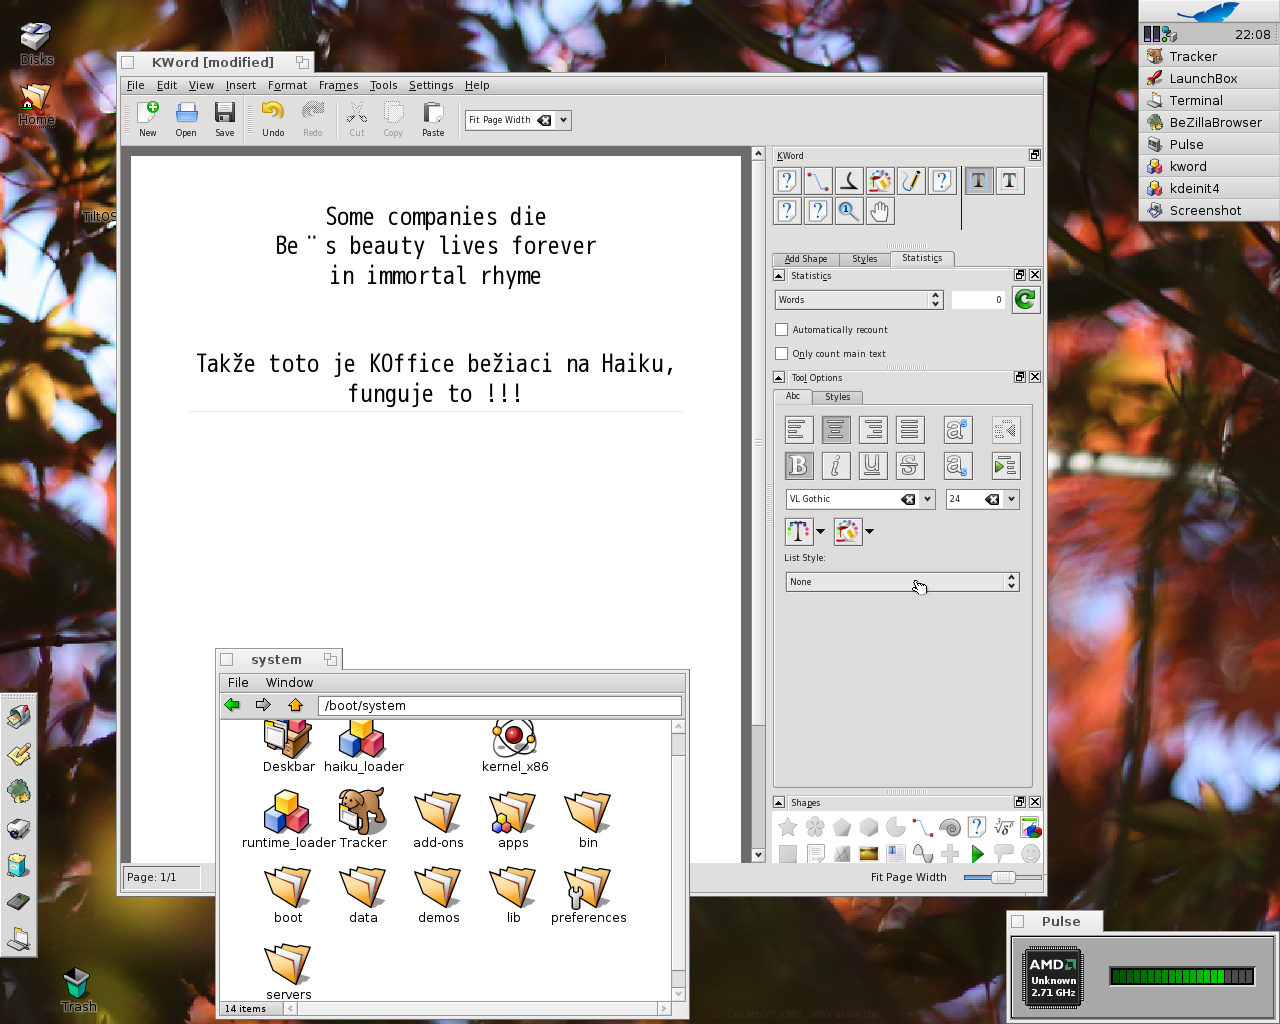Select the path connection tool in KWord toolbox

pos(818,181)
